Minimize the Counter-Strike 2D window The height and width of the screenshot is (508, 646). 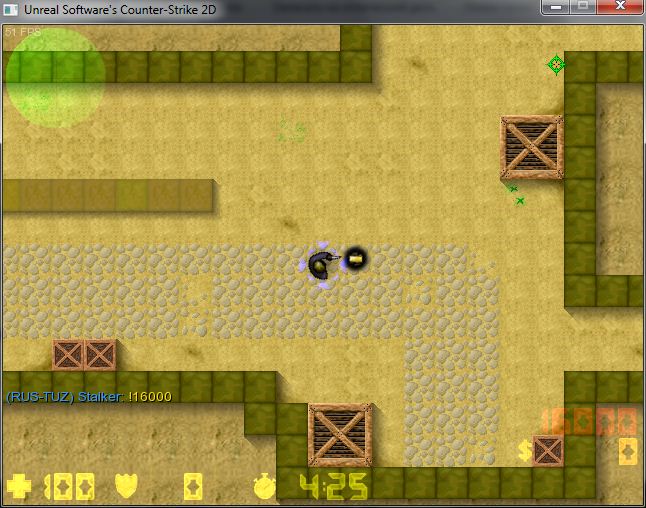coord(555,7)
